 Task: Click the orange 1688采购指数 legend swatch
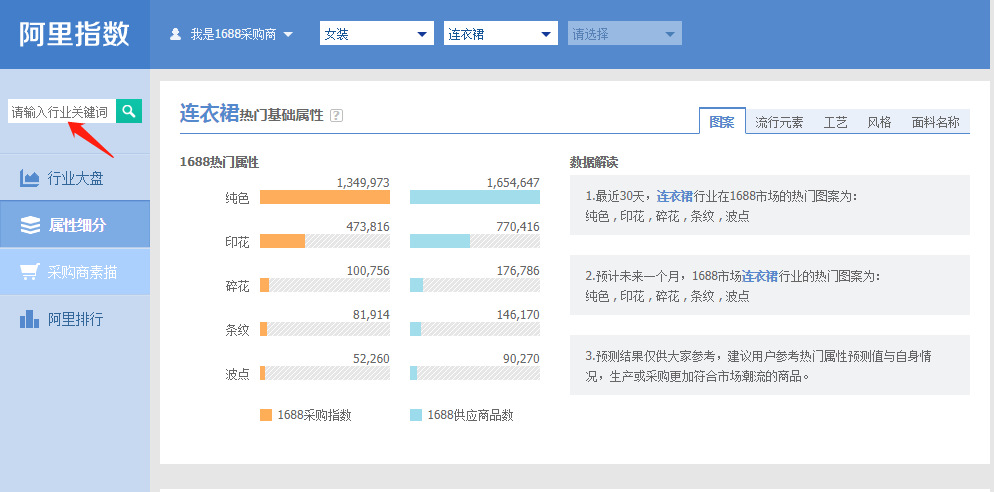[x=266, y=415]
